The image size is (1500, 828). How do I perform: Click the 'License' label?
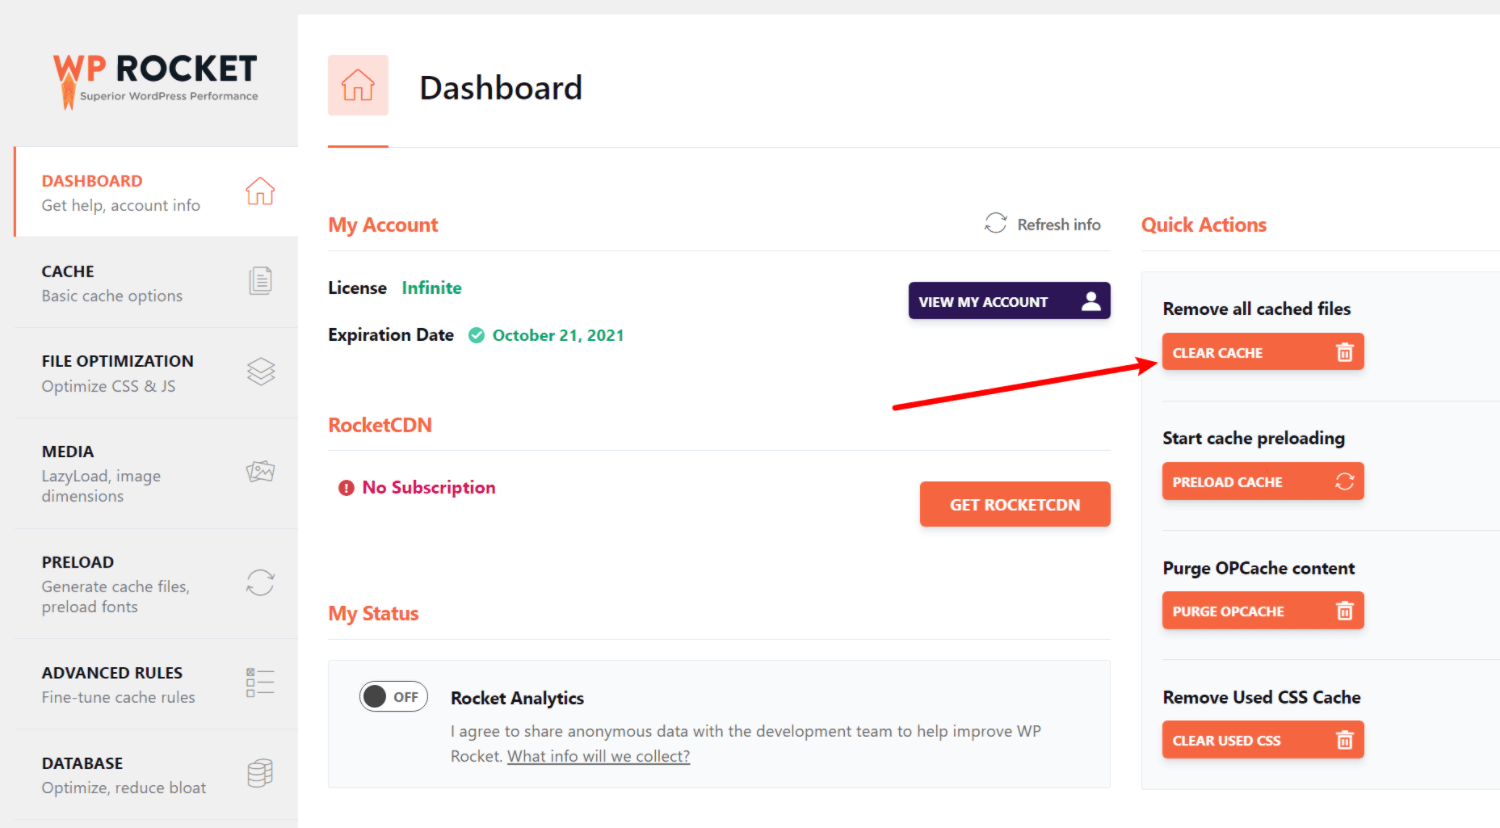tap(357, 288)
